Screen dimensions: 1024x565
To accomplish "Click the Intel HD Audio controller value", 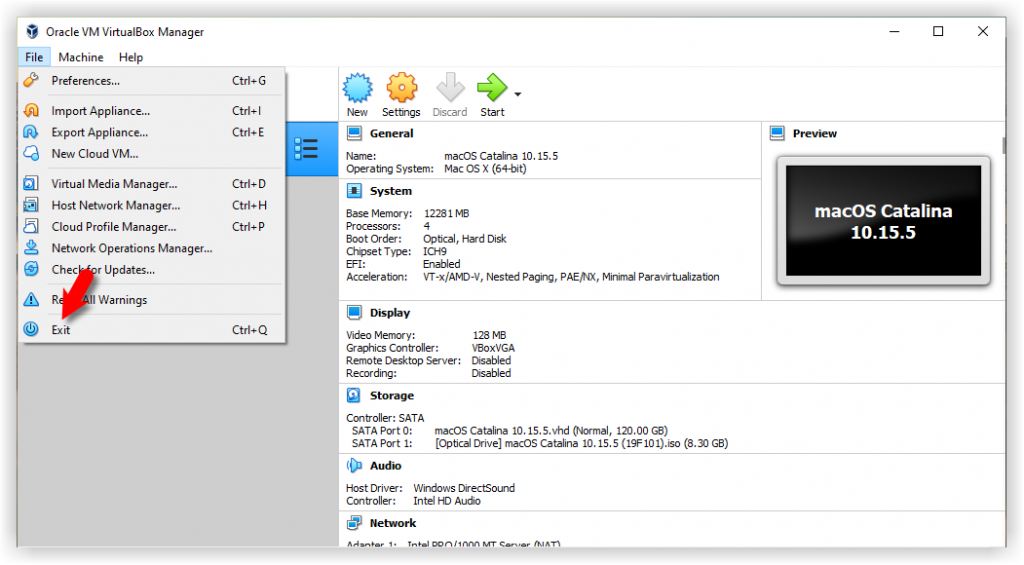I will [447, 501].
